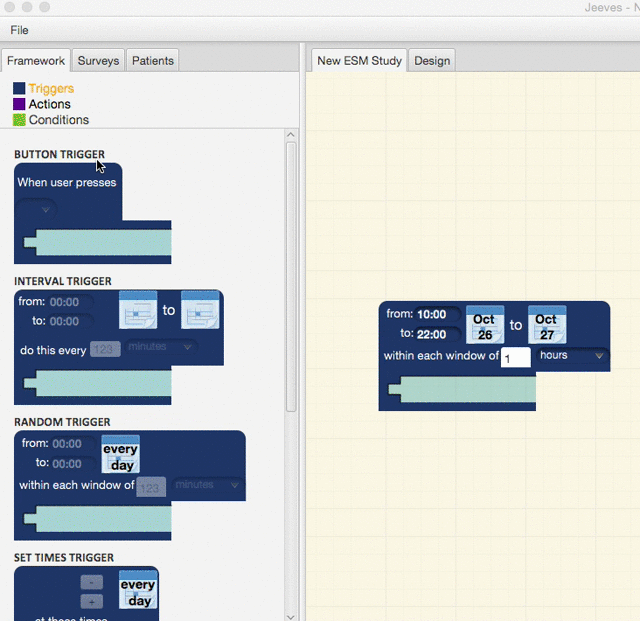Click the scroll down arrow in Framework panel
This screenshot has height=621, width=640.
click(x=291, y=617)
